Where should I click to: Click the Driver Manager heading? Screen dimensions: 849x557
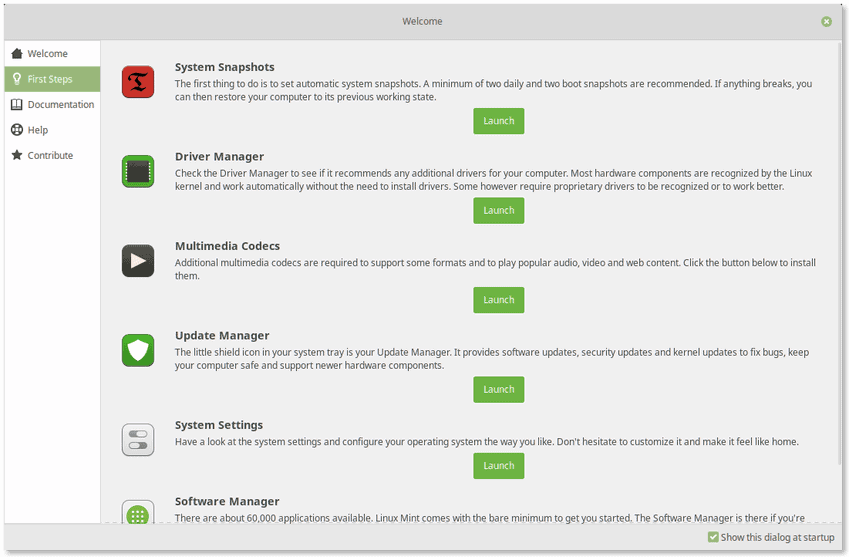click(x=219, y=156)
